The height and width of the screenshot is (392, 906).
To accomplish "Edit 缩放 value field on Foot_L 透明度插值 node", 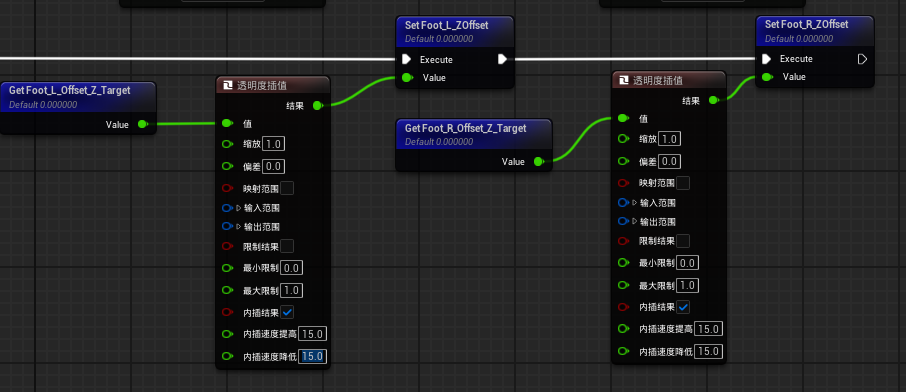I will [274, 144].
